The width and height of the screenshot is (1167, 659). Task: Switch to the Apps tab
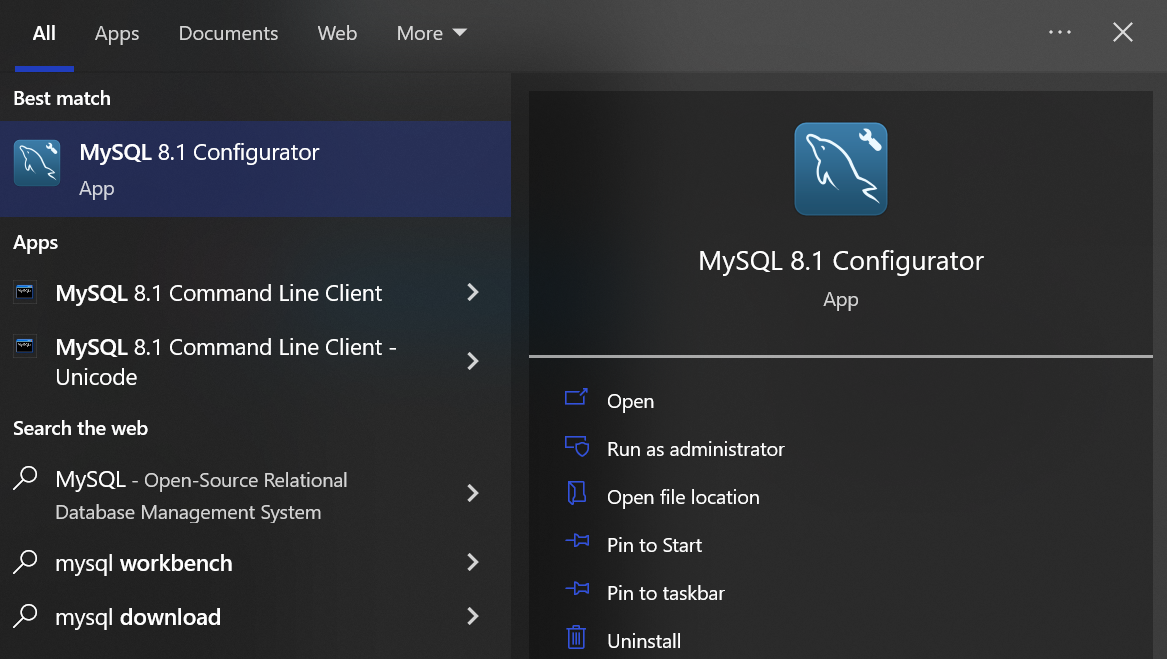point(116,32)
